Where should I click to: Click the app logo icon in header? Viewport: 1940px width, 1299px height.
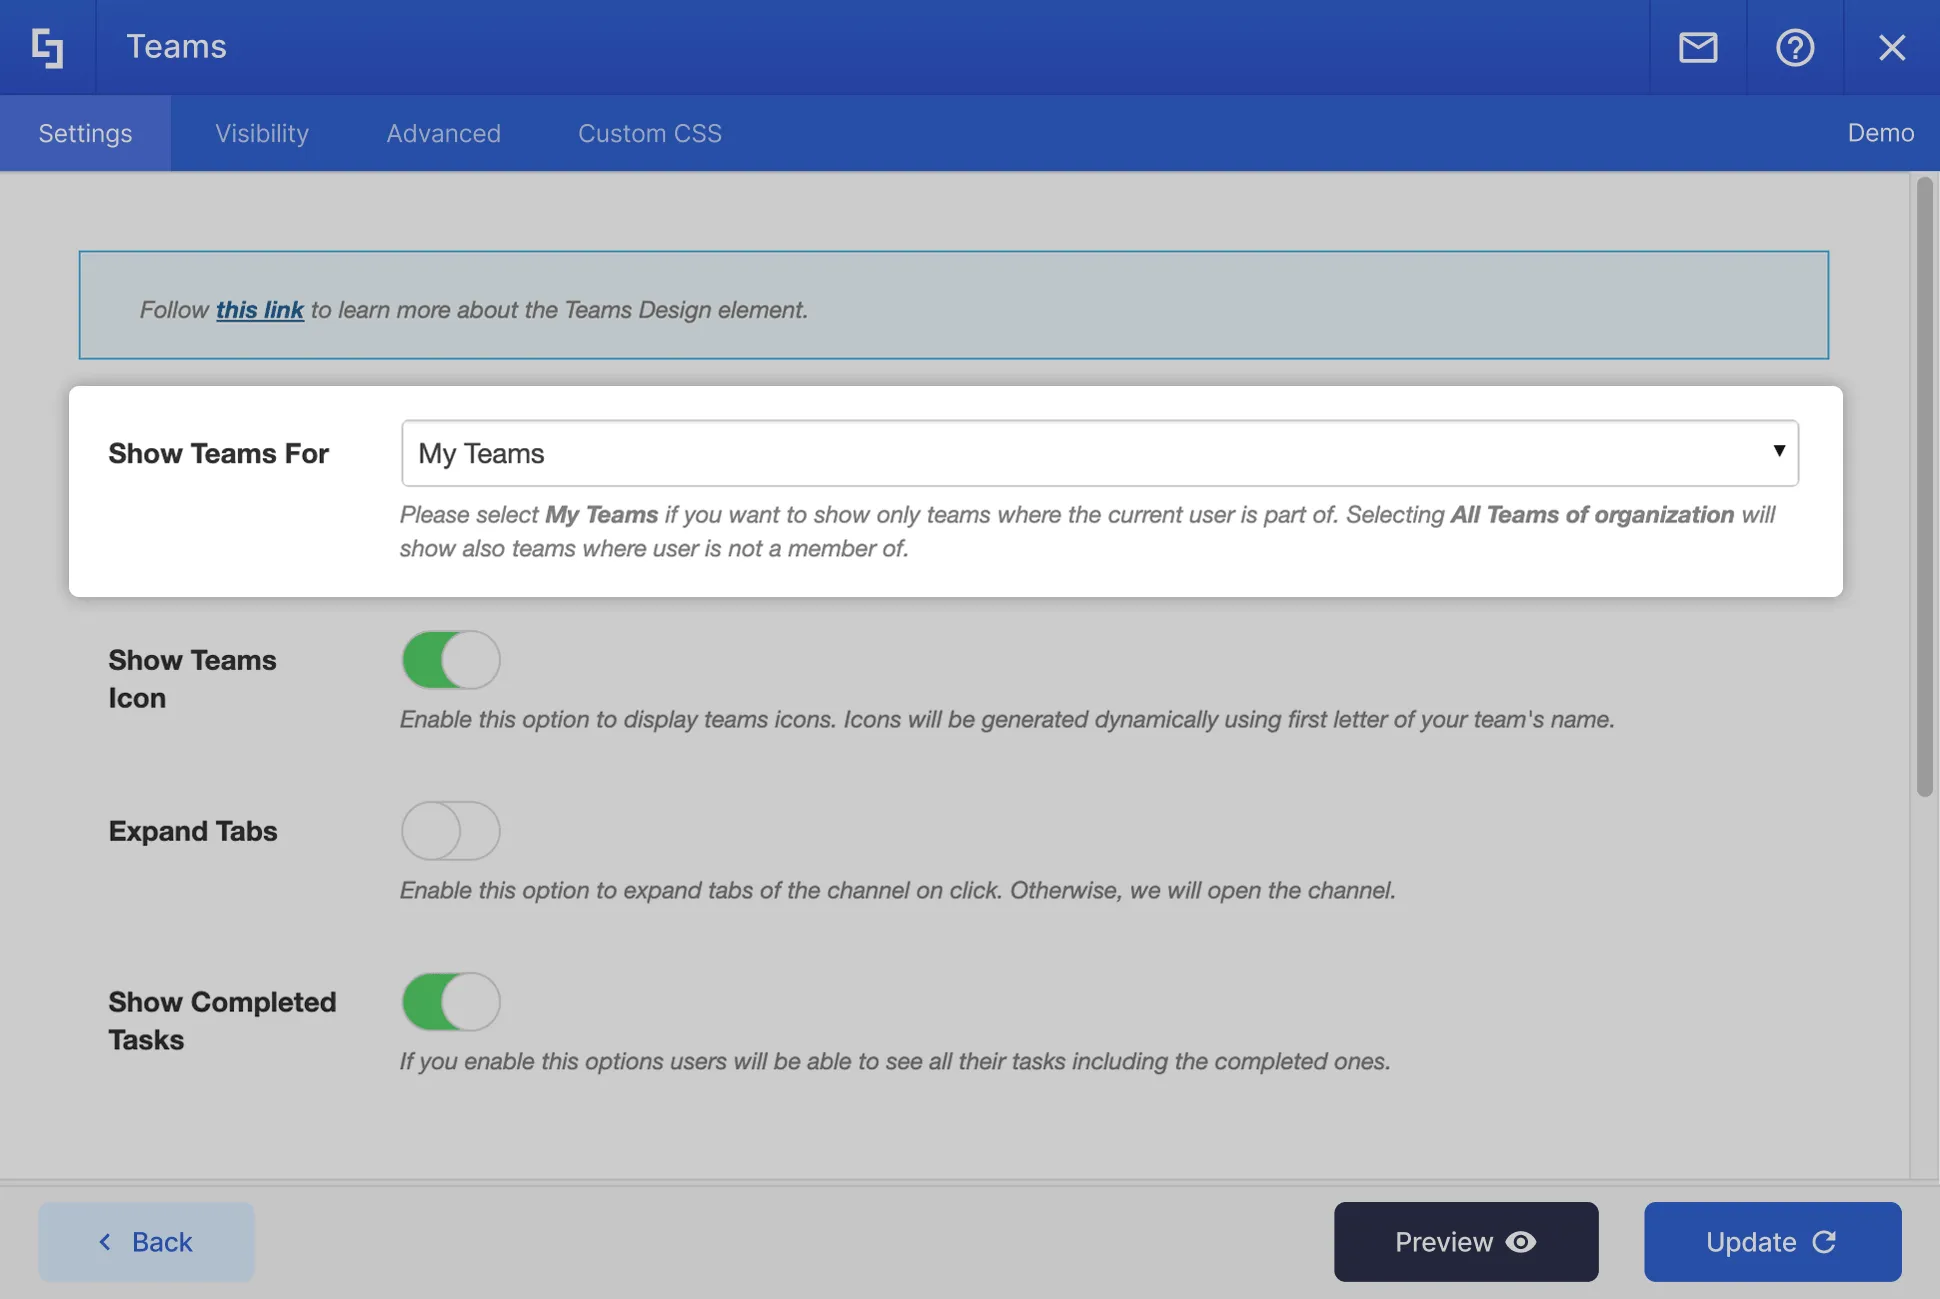47,47
